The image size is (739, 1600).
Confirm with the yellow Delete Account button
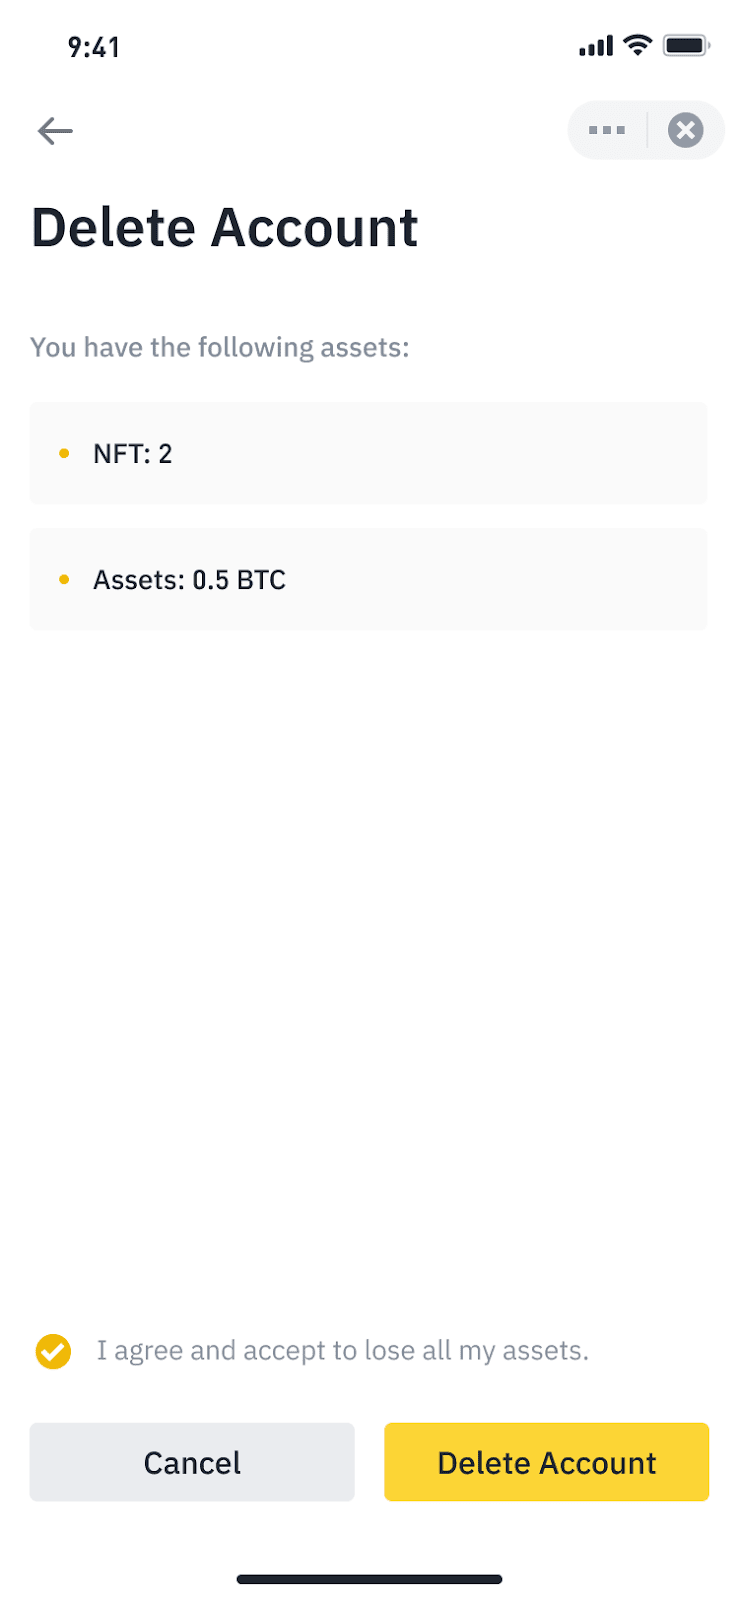(x=546, y=1462)
